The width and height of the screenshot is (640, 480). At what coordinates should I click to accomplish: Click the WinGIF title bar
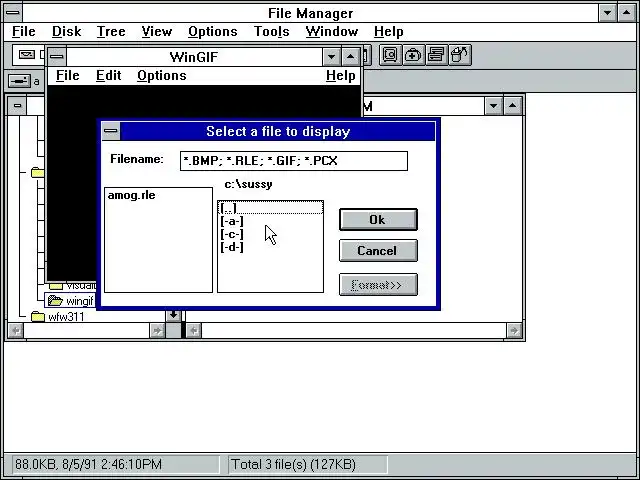tap(194, 57)
